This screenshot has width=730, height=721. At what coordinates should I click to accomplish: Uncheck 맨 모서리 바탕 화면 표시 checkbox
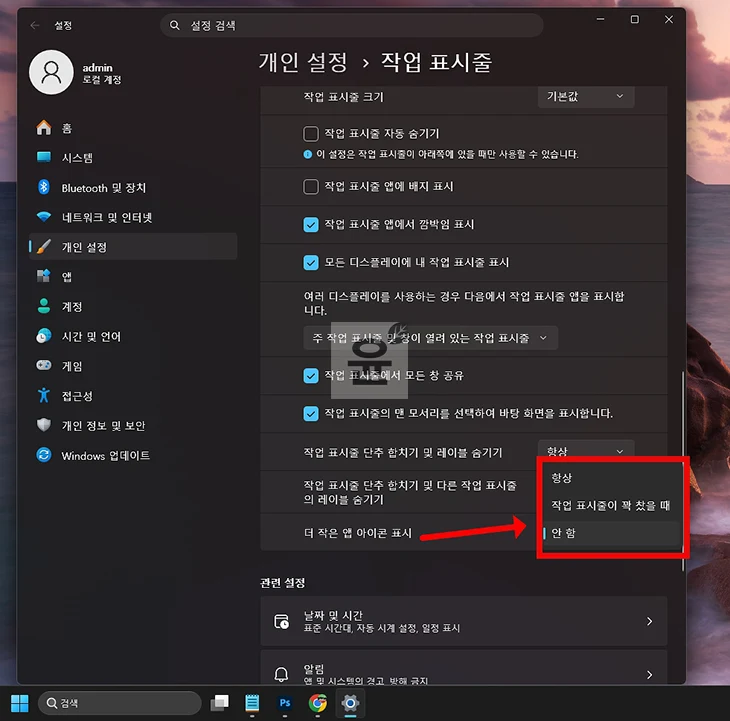click(x=311, y=413)
